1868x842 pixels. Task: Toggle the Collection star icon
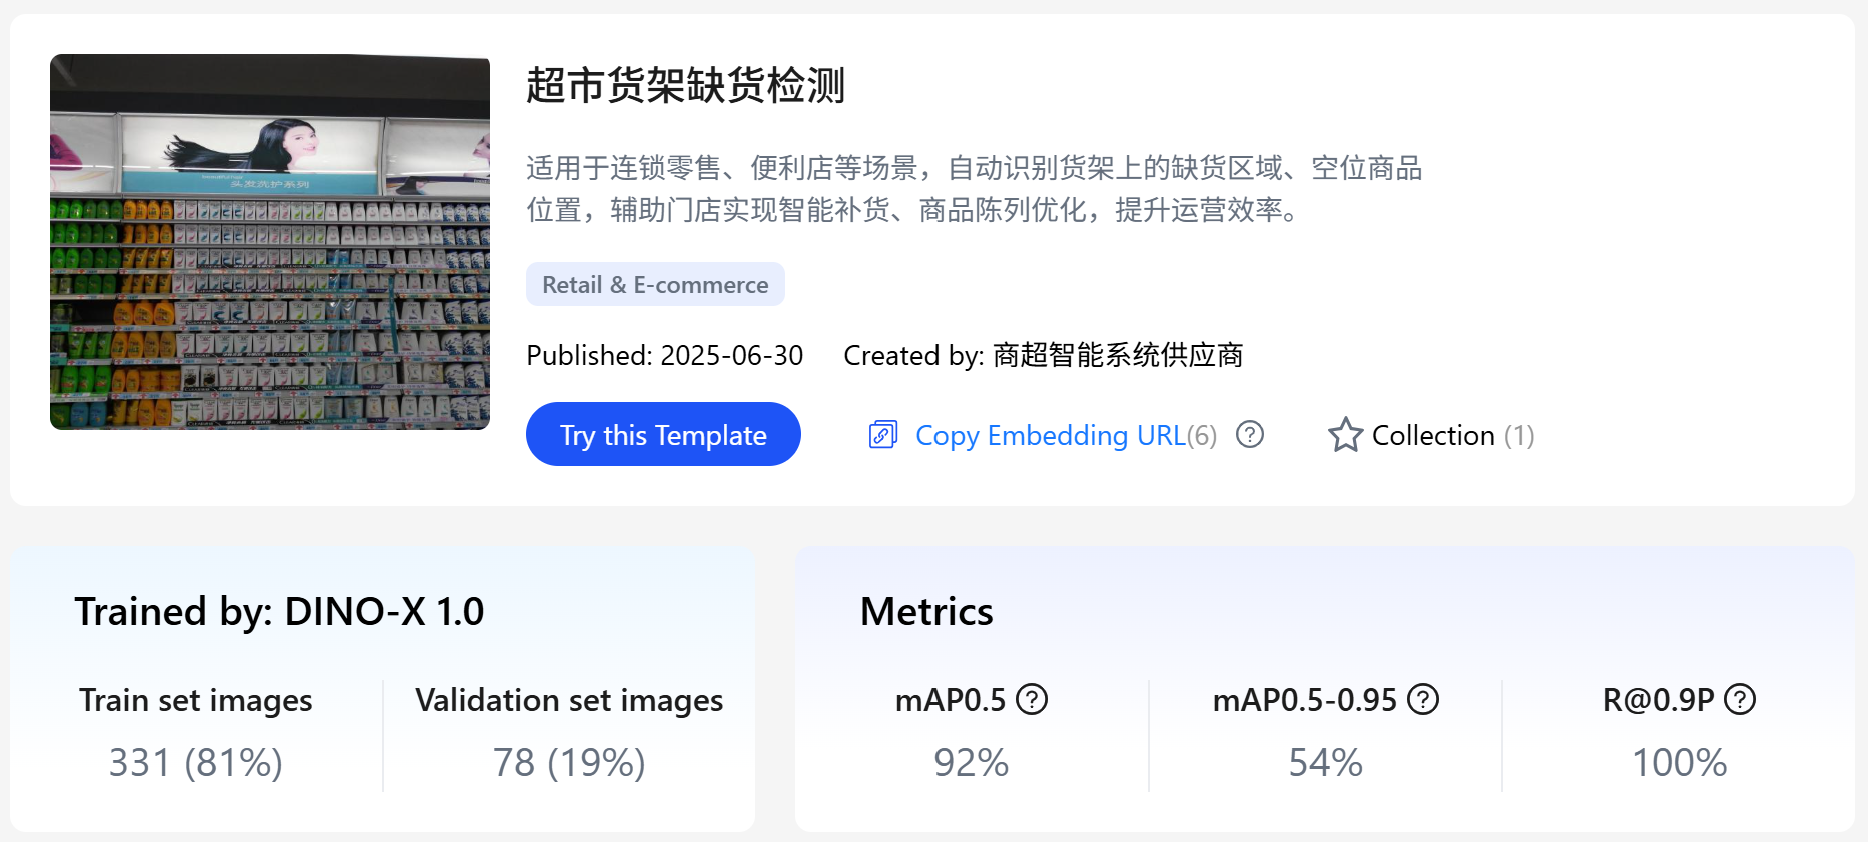1345,435
